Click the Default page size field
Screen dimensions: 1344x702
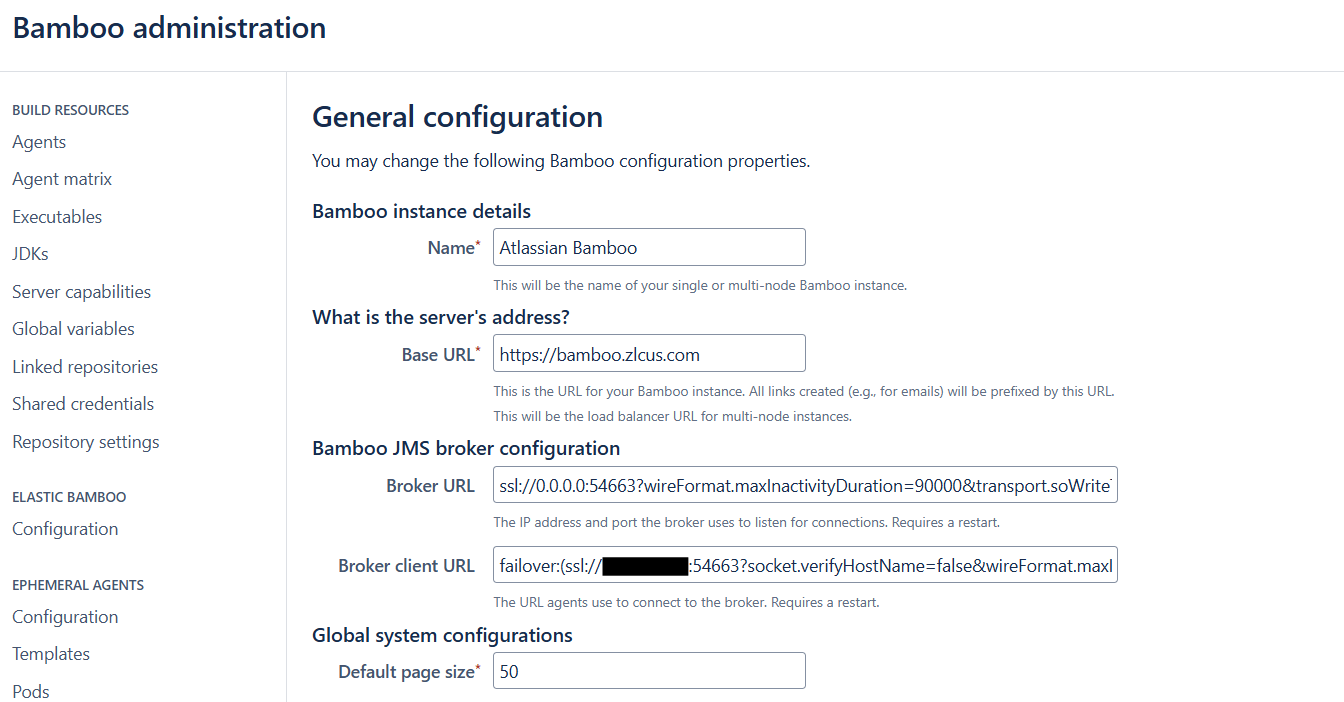tap(649, 671)
